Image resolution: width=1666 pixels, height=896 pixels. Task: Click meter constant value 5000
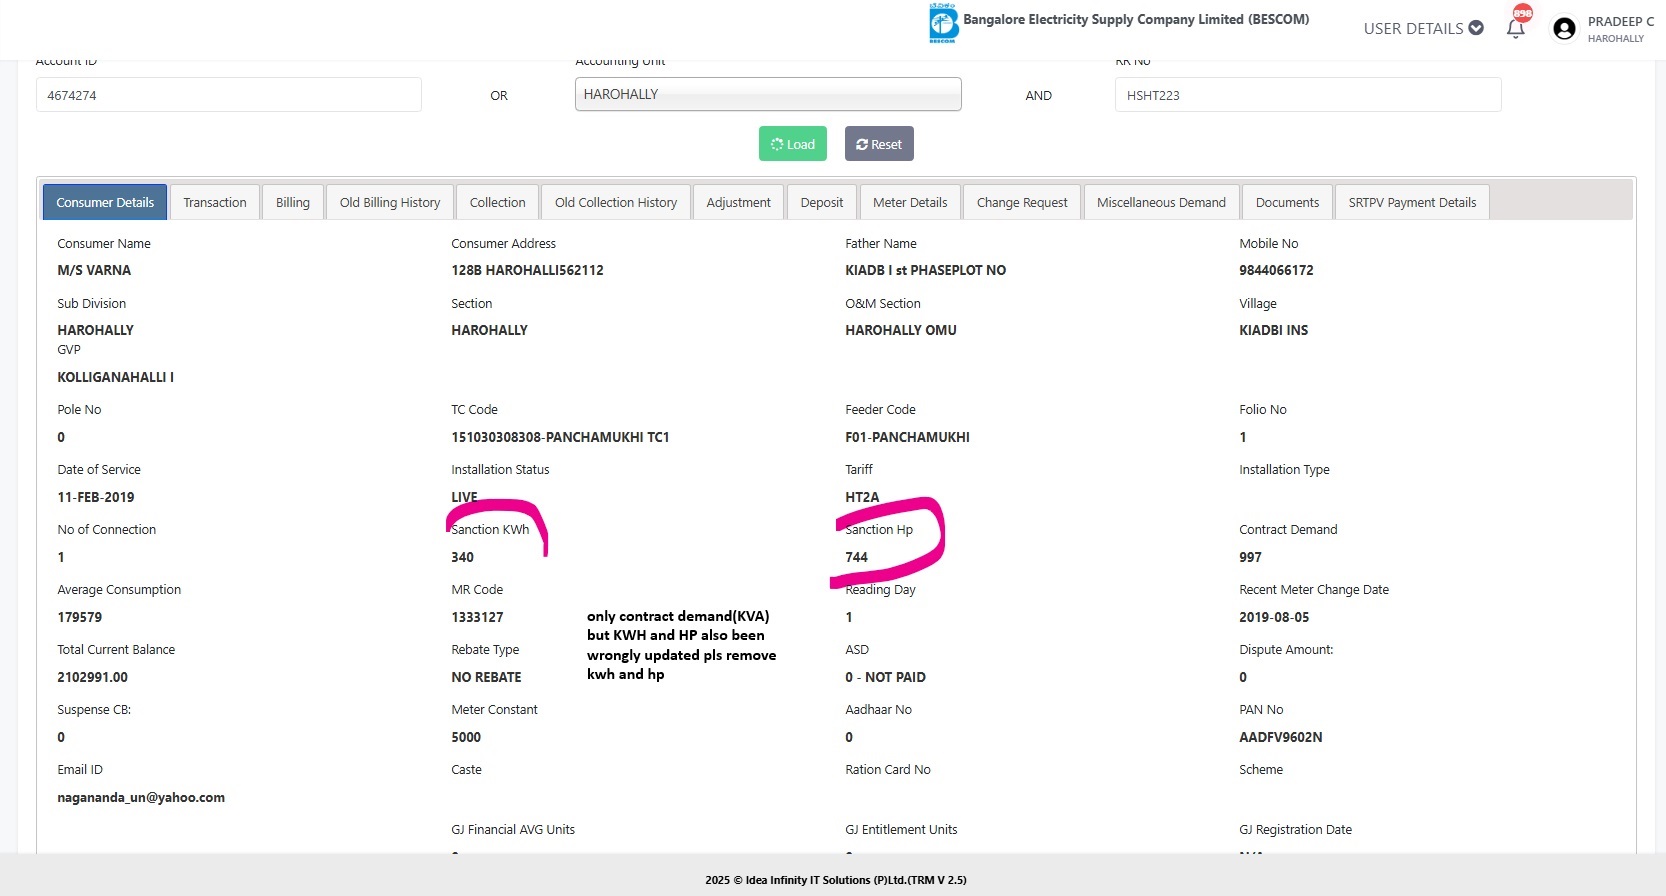tap(466, 737)
